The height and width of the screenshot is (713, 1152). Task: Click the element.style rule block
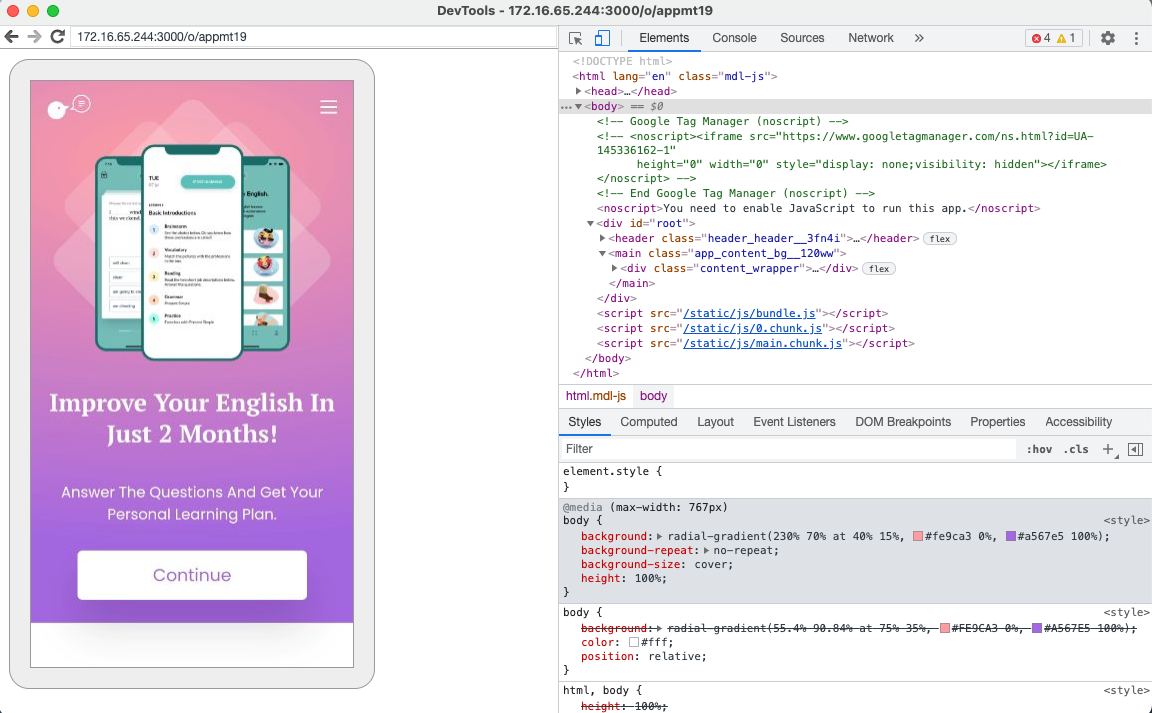tap(855, 479)
